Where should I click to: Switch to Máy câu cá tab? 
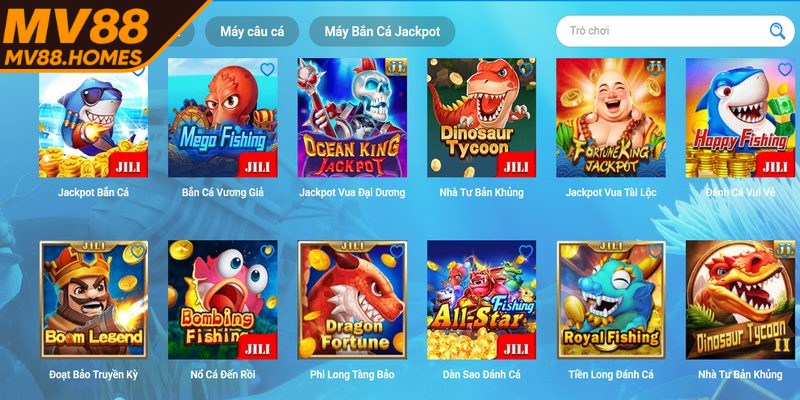[252, 31]
